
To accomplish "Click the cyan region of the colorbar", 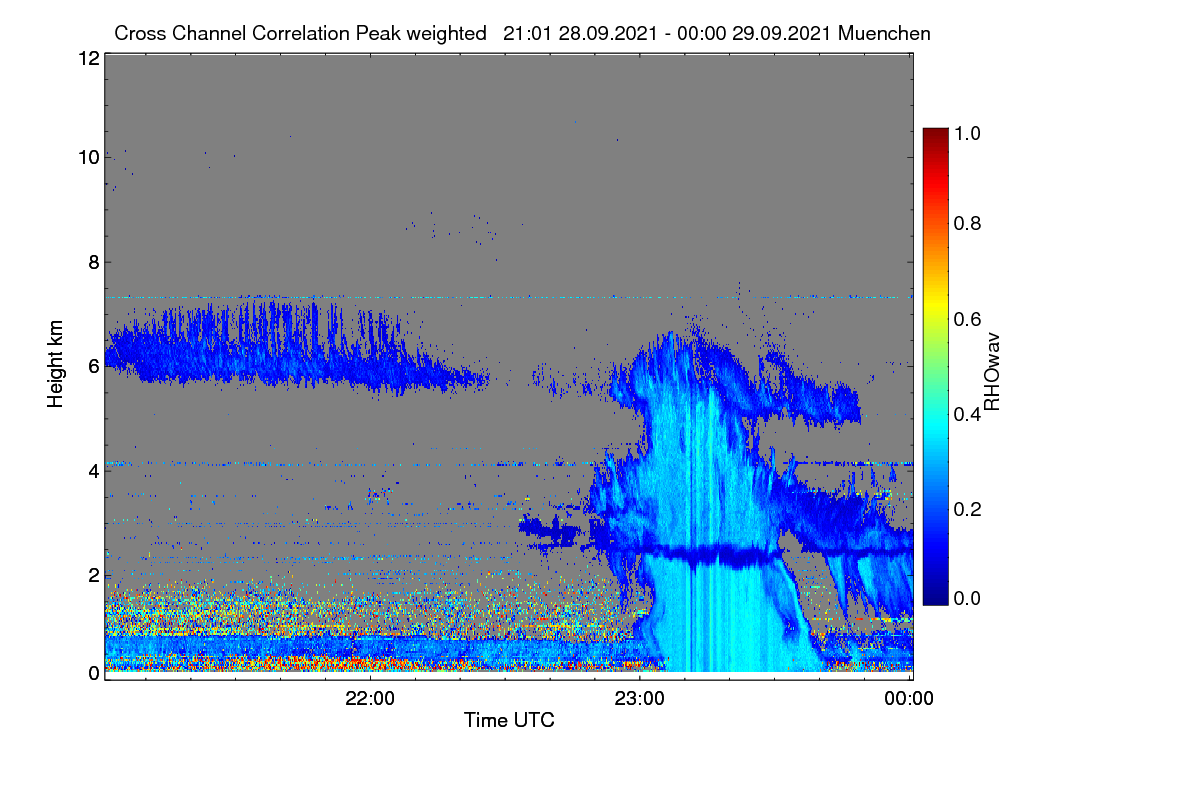I will click(x=934, y=425).
